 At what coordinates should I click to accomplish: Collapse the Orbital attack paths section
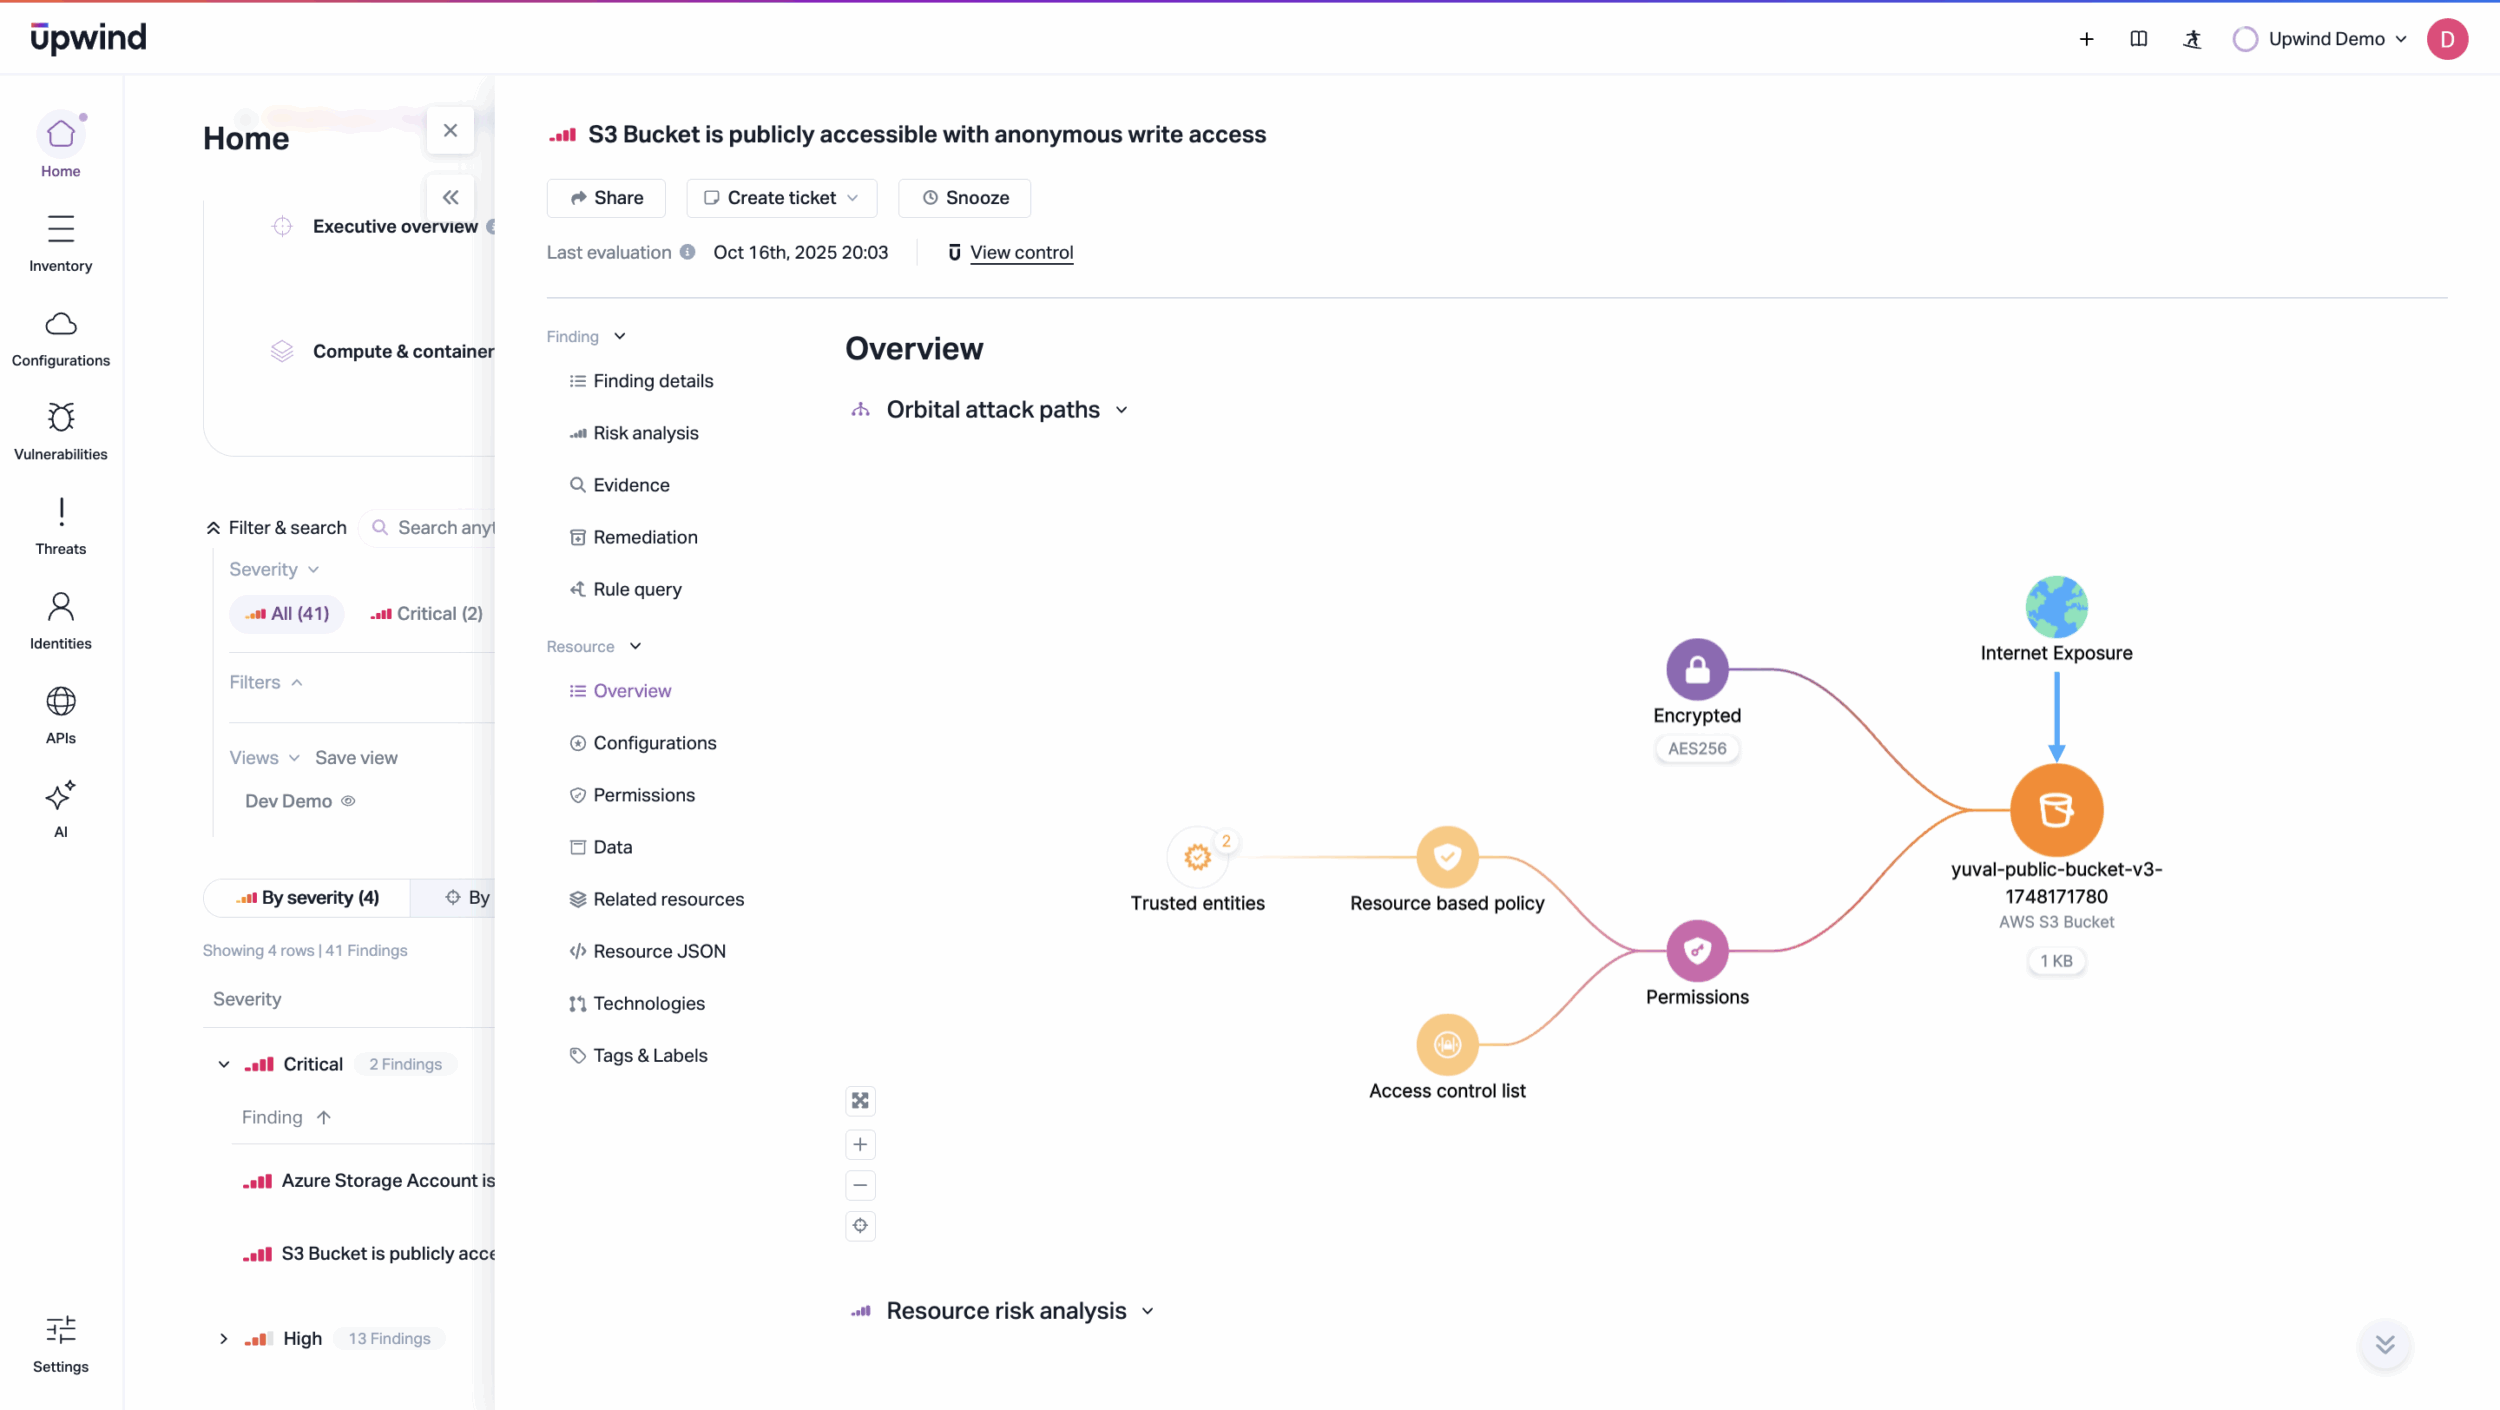point(1122,410)
